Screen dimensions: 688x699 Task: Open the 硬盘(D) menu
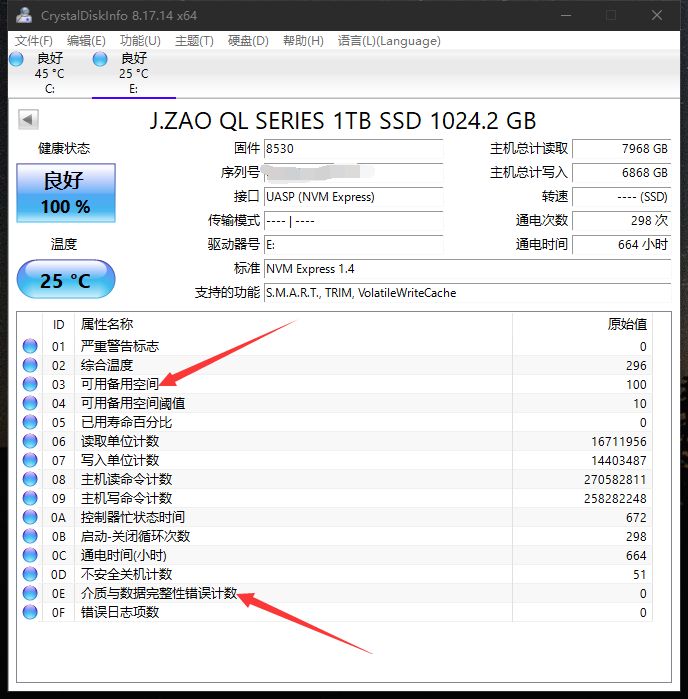(248, 41)
